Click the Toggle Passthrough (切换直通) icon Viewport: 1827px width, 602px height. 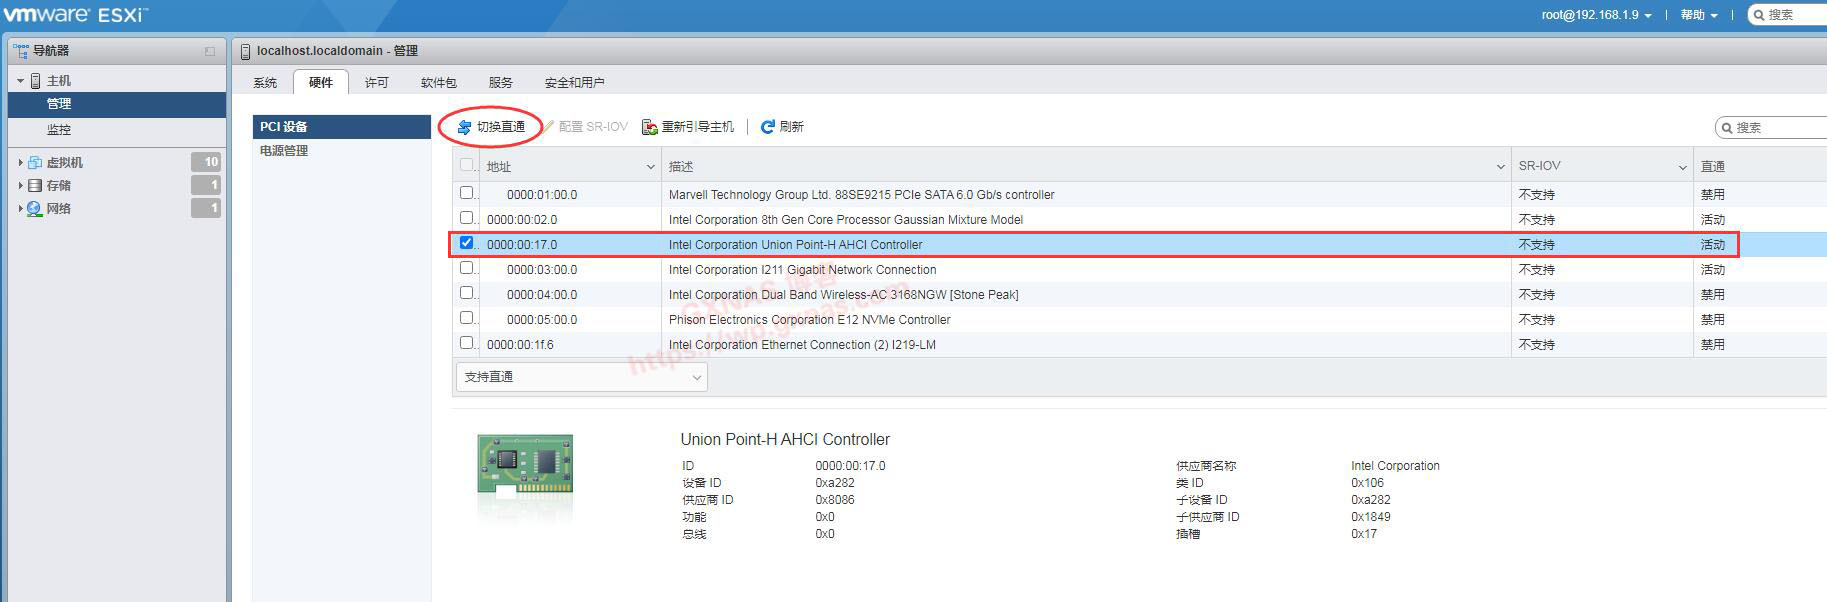click(464, 127)
